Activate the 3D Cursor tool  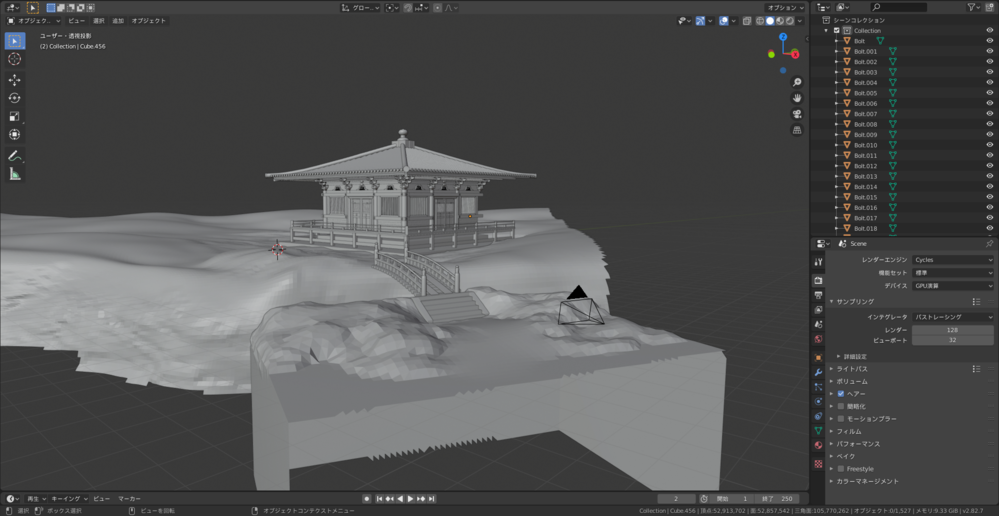(14, 59)
